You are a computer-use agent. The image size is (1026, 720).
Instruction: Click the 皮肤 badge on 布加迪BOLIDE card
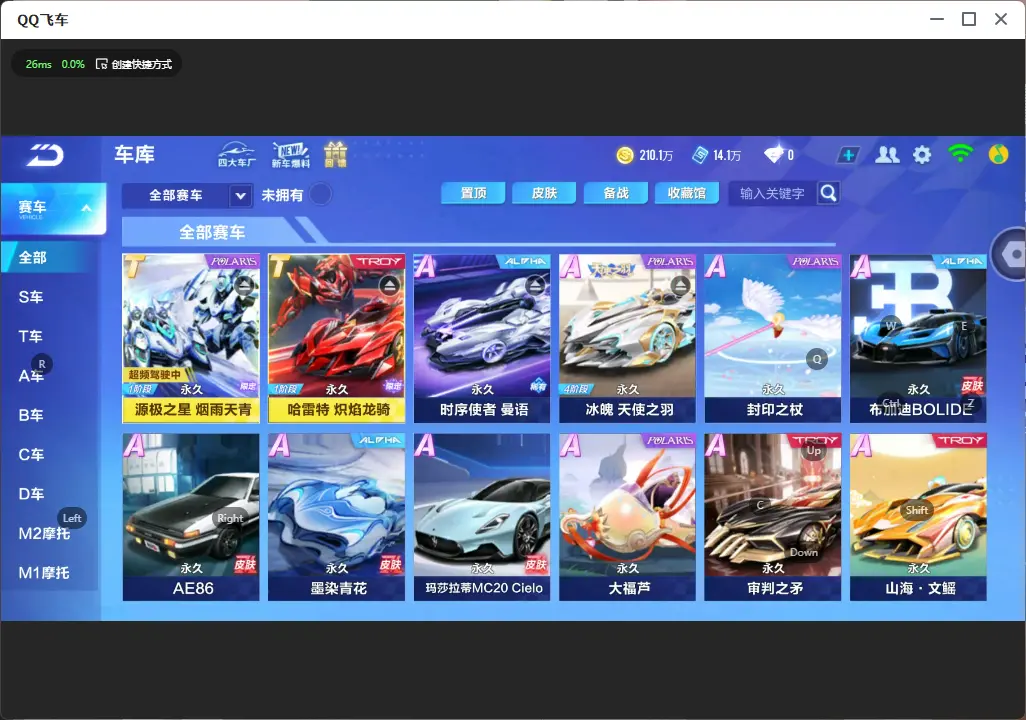pos(972,386)
